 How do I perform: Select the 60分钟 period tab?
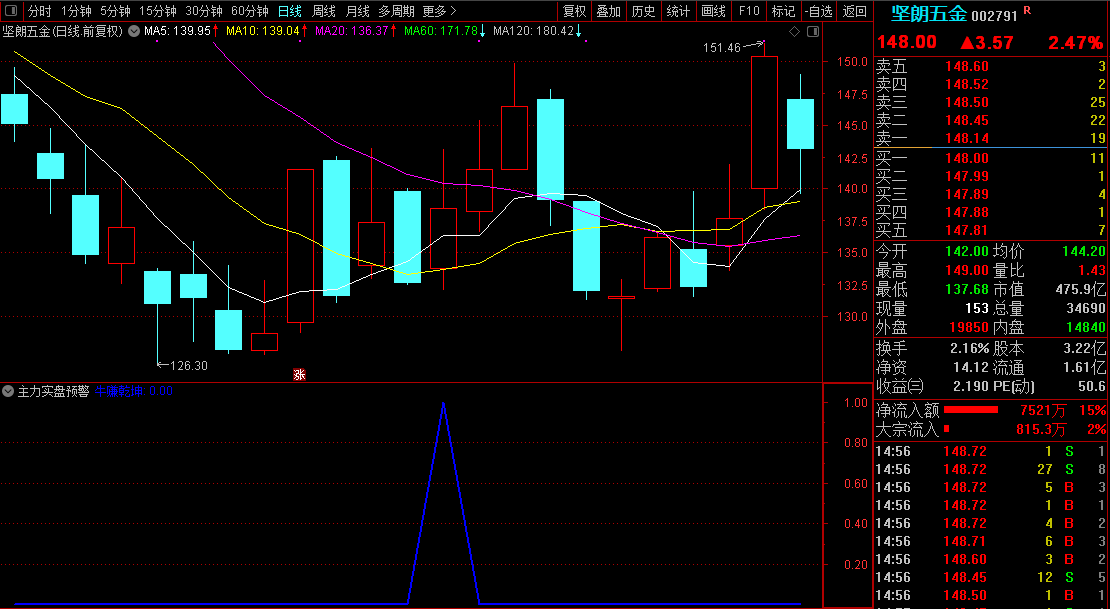click(x=249, y=11)
